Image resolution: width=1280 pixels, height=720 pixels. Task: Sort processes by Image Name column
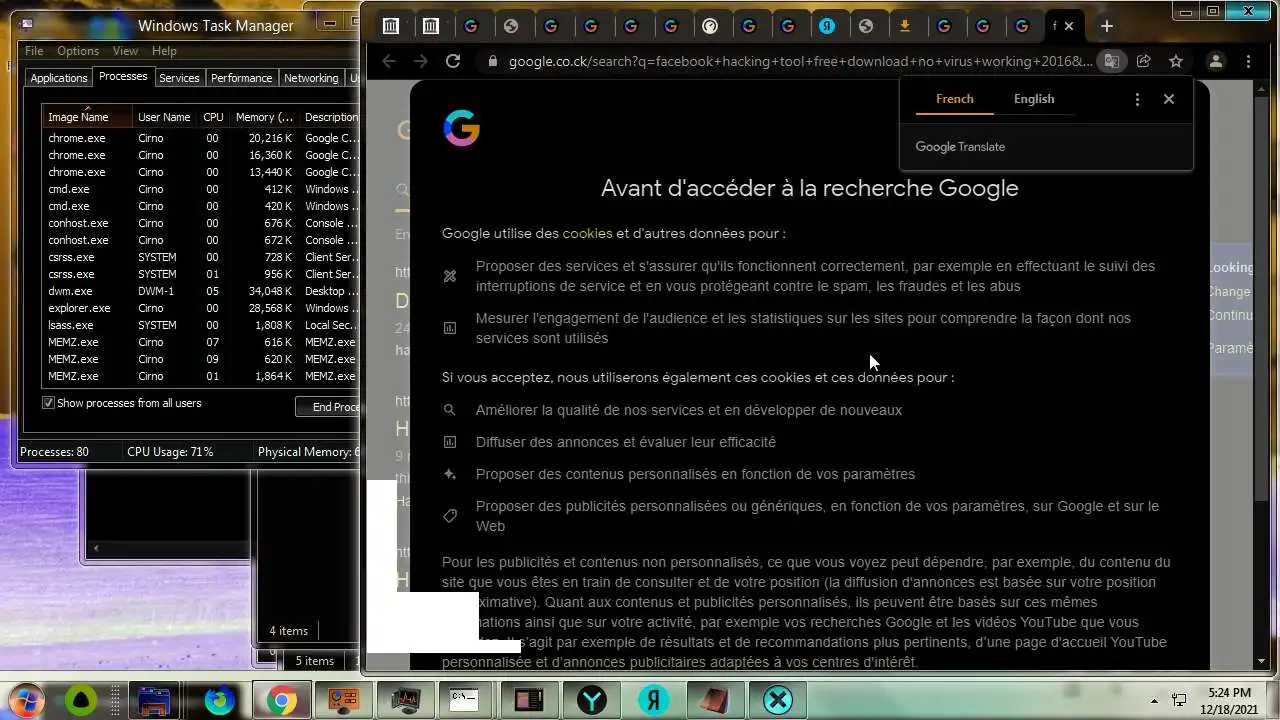point(87,117)
